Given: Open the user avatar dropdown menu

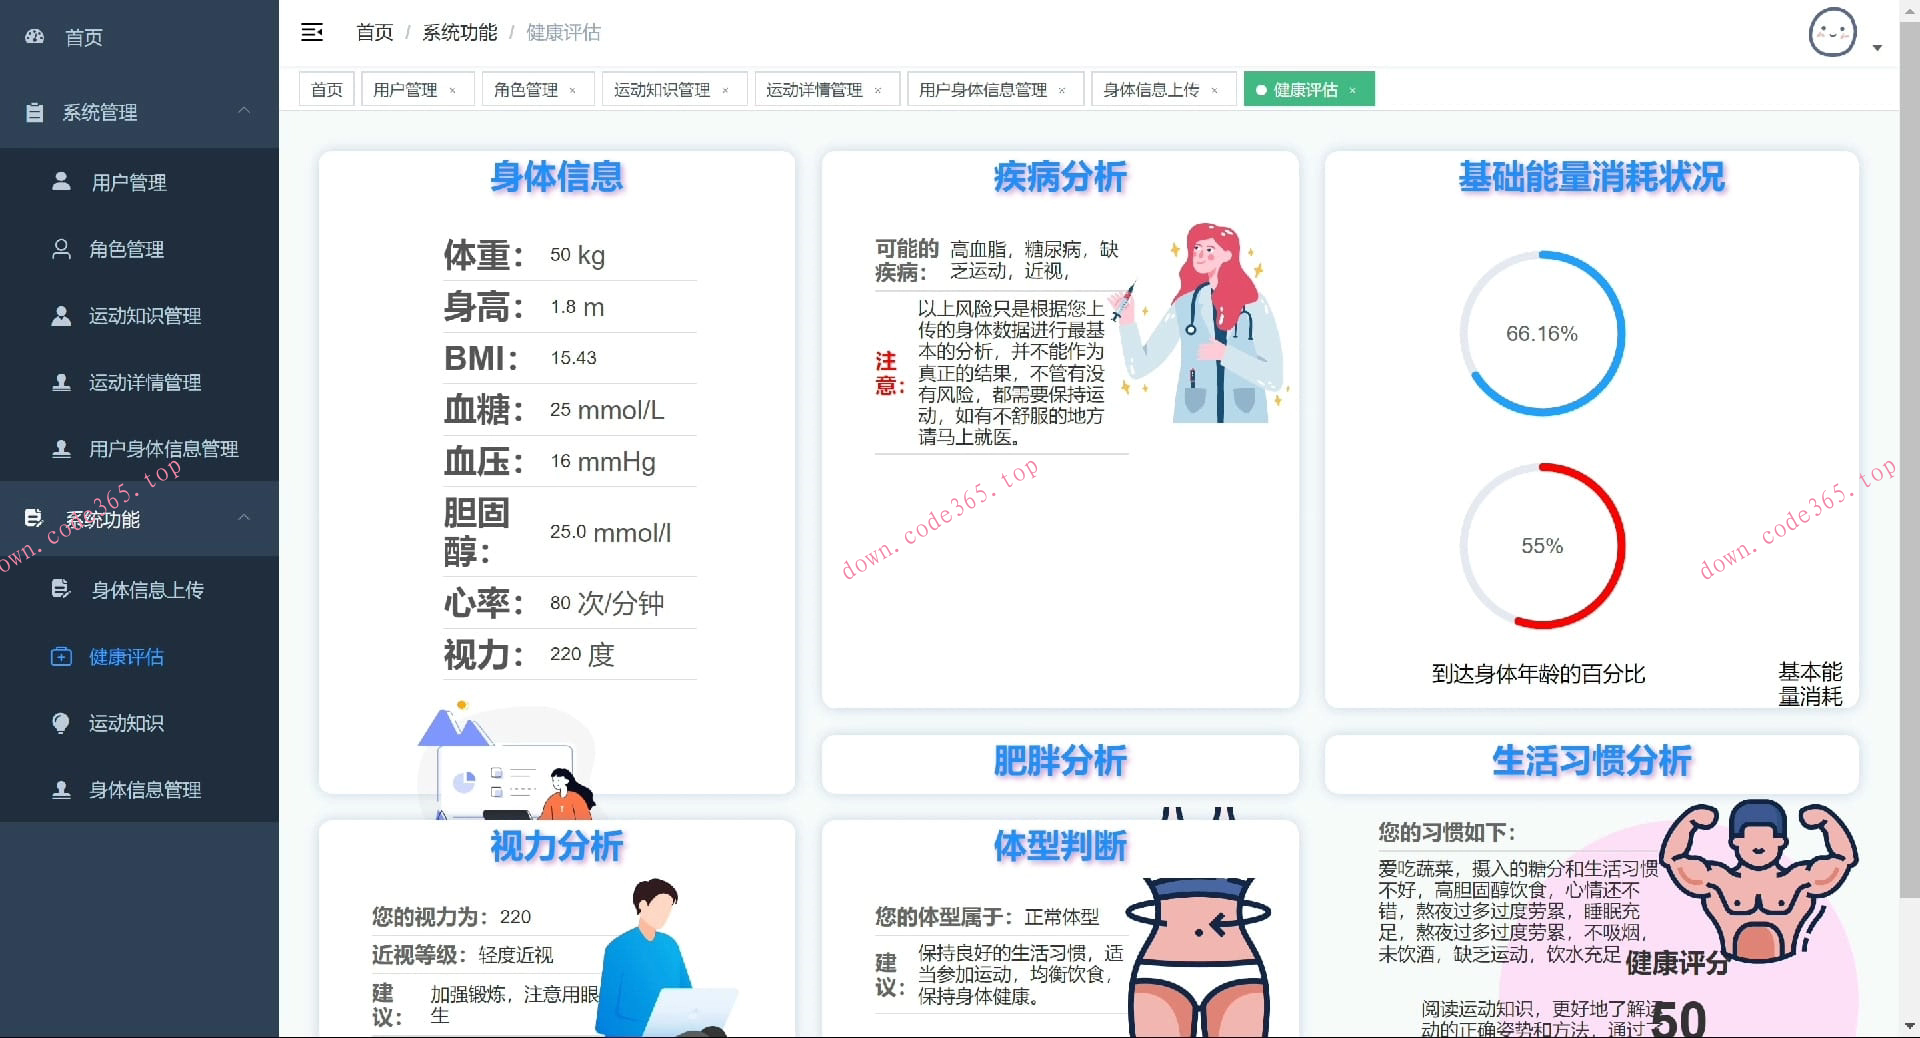Looking at the screenshot, I should point(1832,32).
